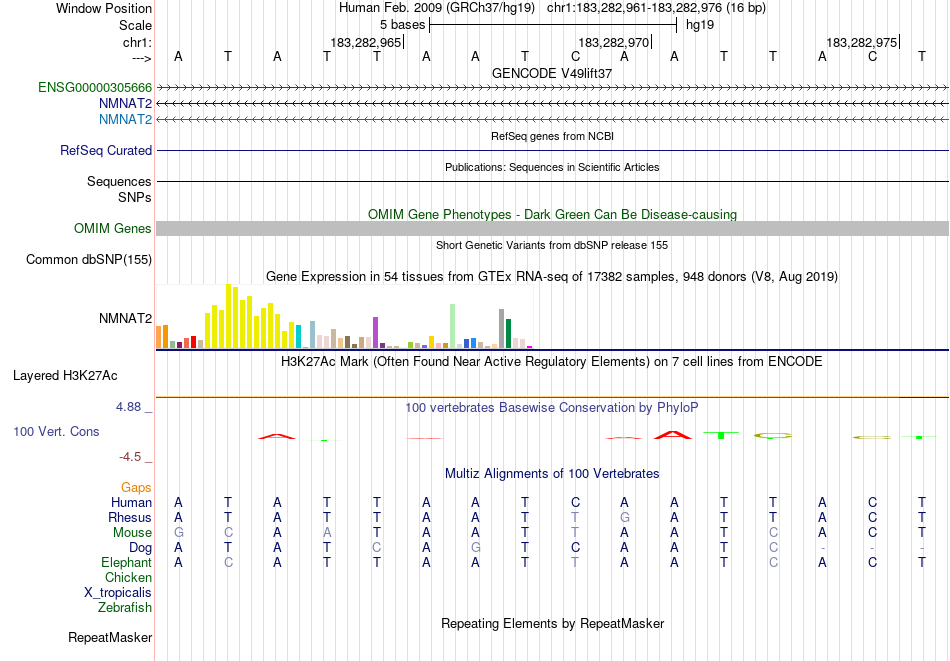Screen dimensions: 950x661
Task: Click the ENSG00000305666 gene label
Action: point(95,88)
